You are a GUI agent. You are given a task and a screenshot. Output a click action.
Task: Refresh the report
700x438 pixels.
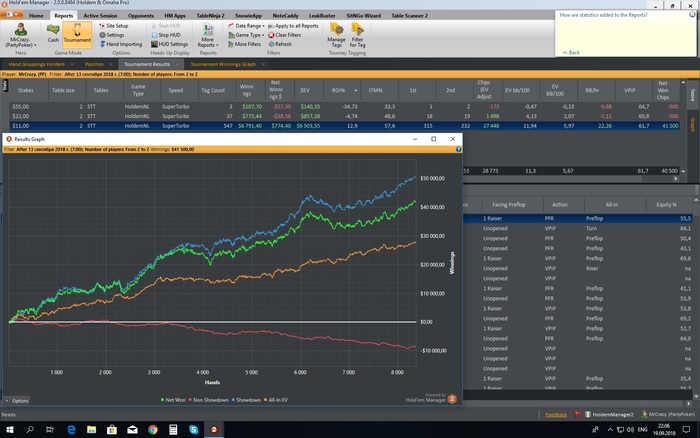[x=280, y=44]
